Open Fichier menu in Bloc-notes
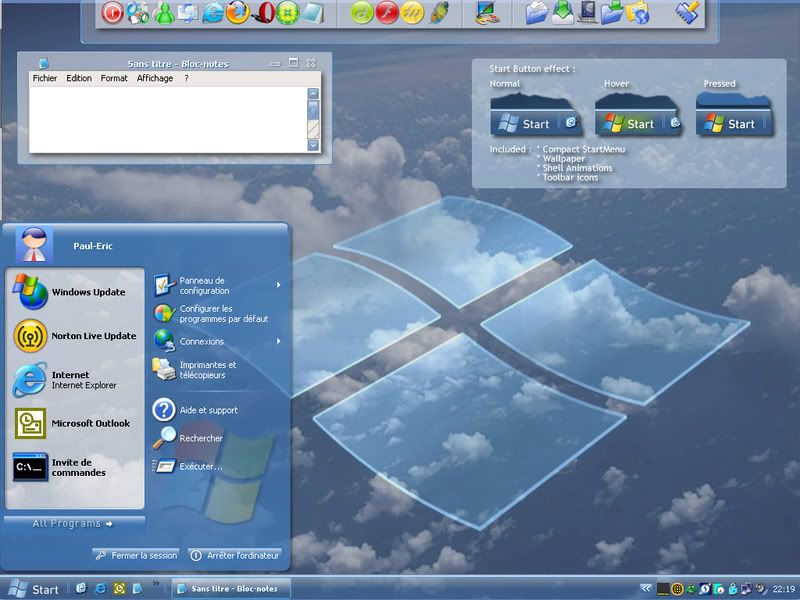The height and width of the screenshot is (600, 800). click(45, 78)
